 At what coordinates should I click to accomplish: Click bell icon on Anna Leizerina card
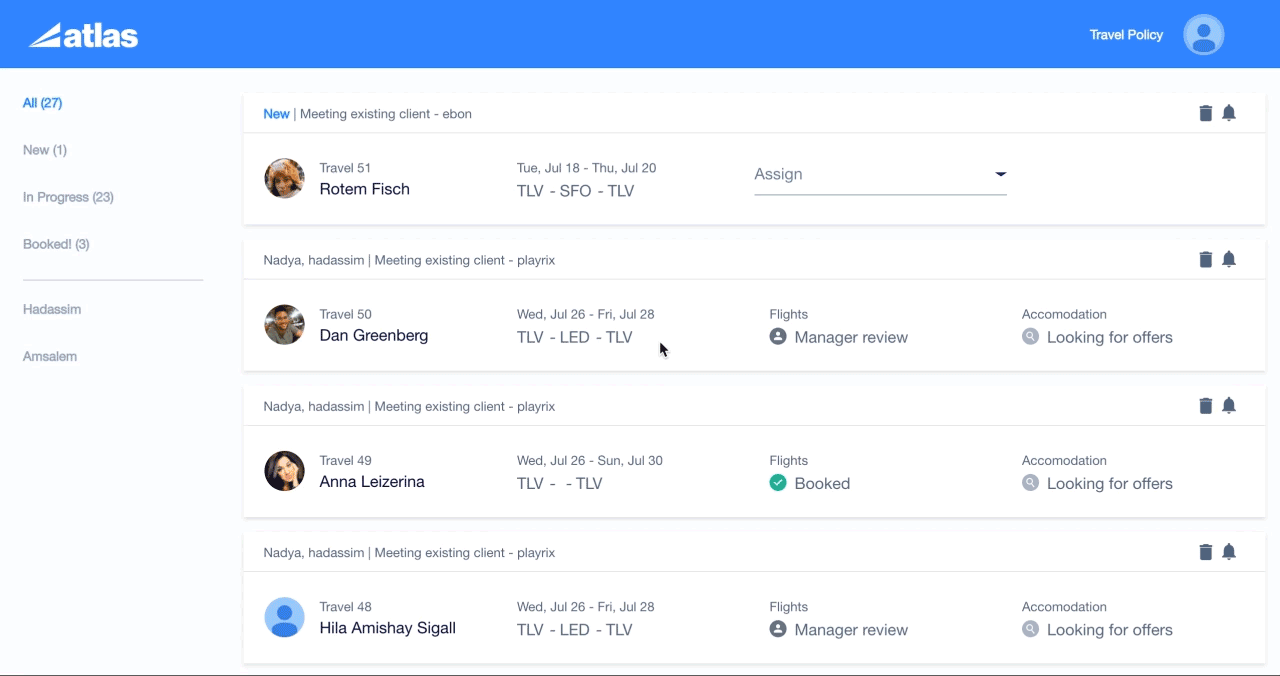[1229, 406]
